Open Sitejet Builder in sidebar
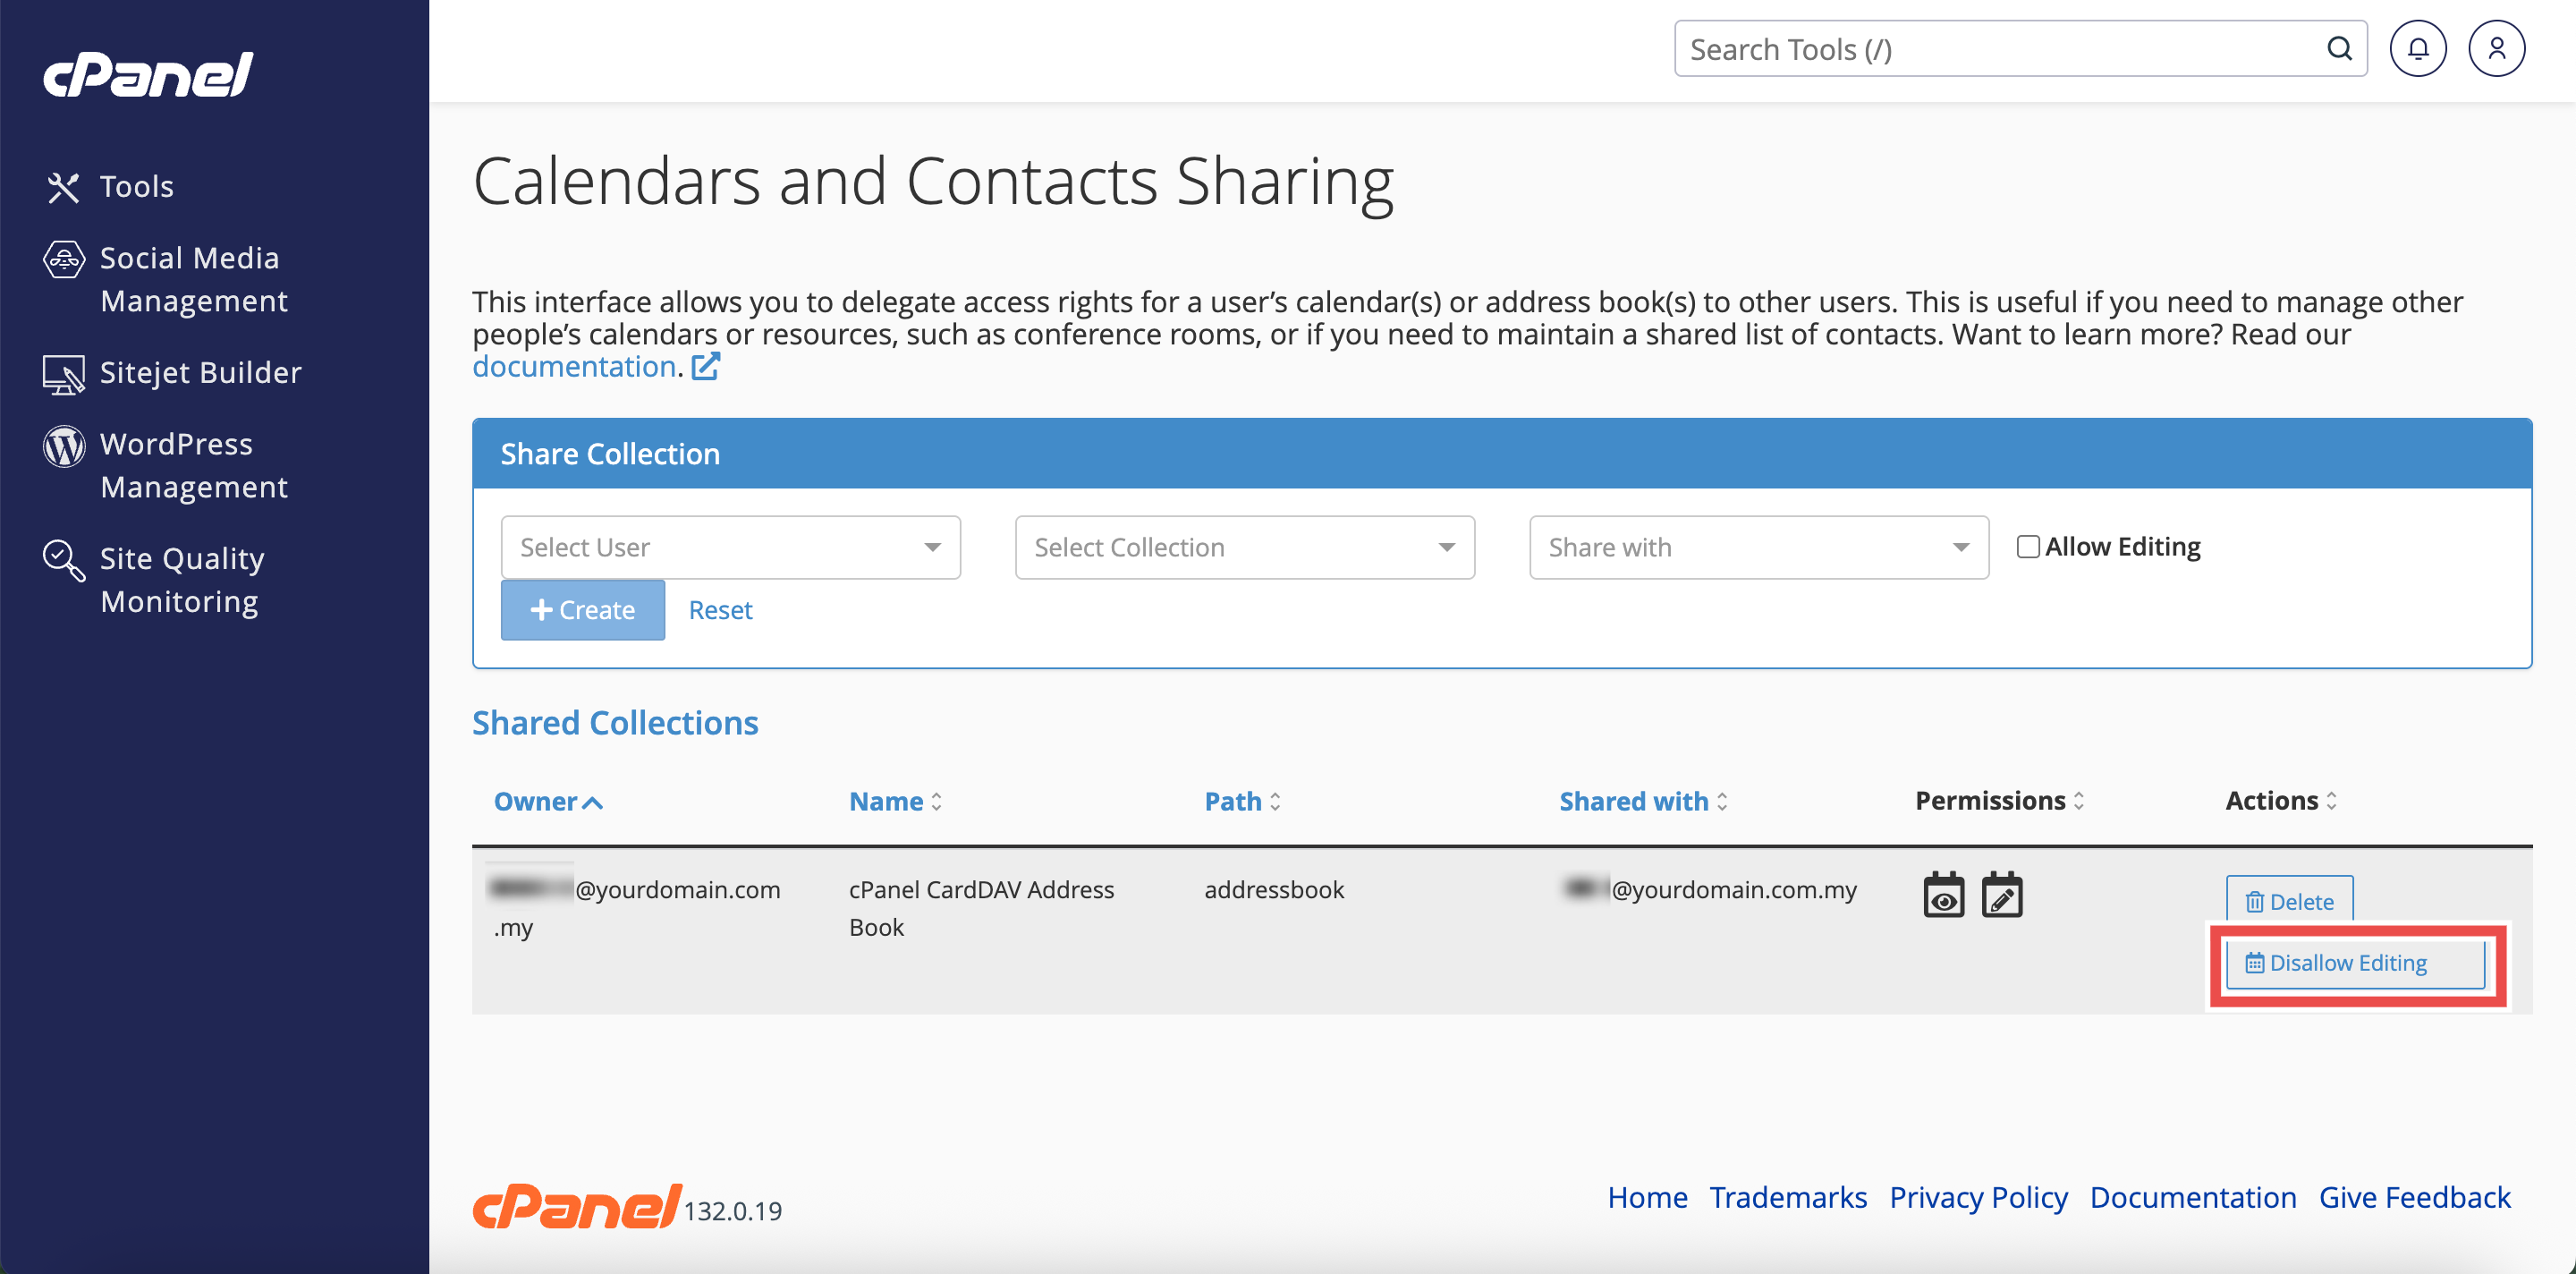 click(200, 372)
